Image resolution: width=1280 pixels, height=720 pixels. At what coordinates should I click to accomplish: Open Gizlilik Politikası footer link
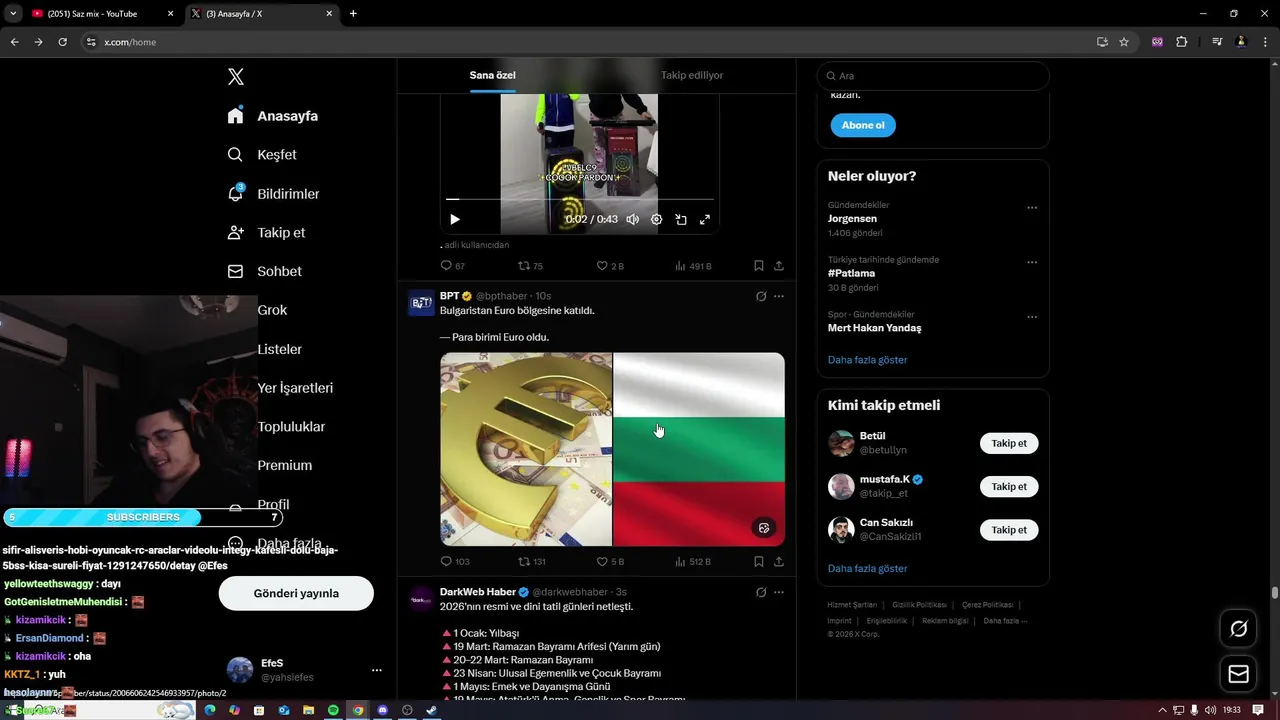click(x=919, y=605)
